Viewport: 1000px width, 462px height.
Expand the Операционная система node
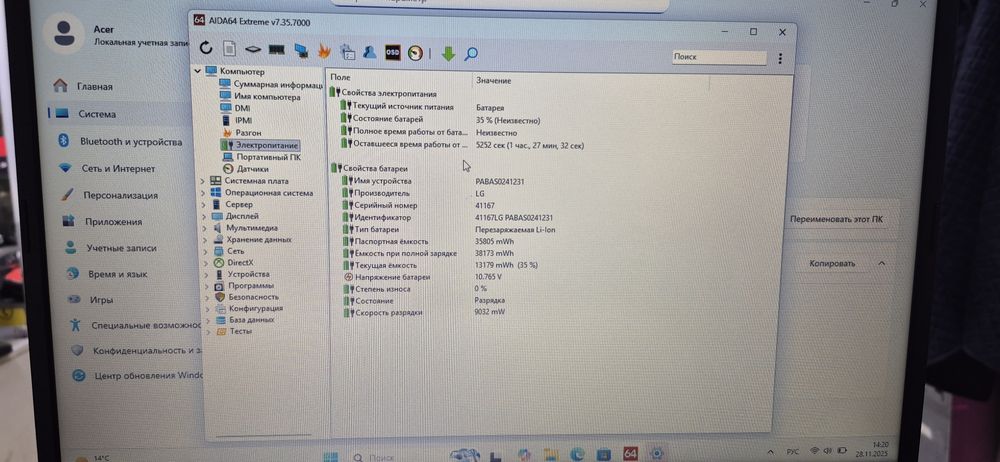203,193
